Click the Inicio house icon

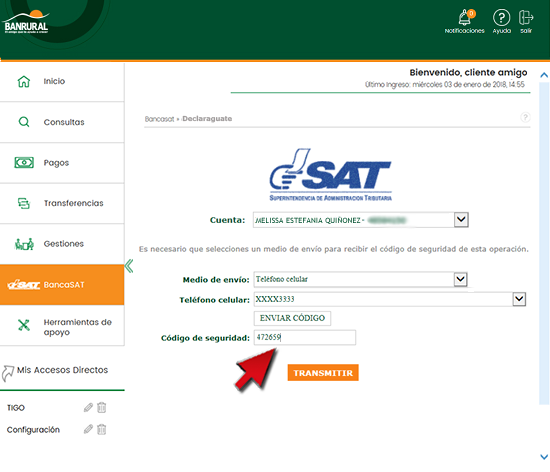click(x=24, y=81)
